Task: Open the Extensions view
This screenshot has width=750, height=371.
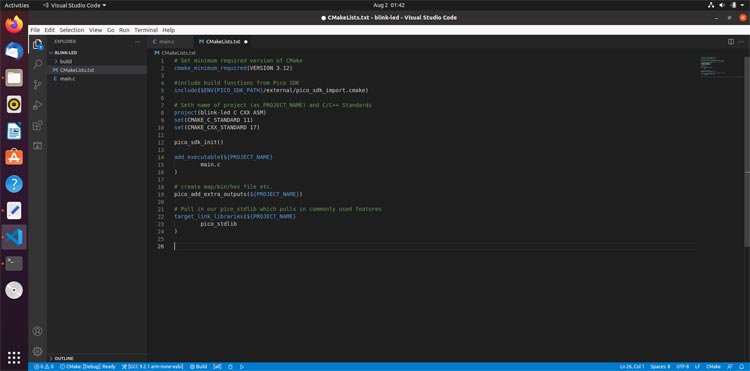Action: (x=37, y=125)
